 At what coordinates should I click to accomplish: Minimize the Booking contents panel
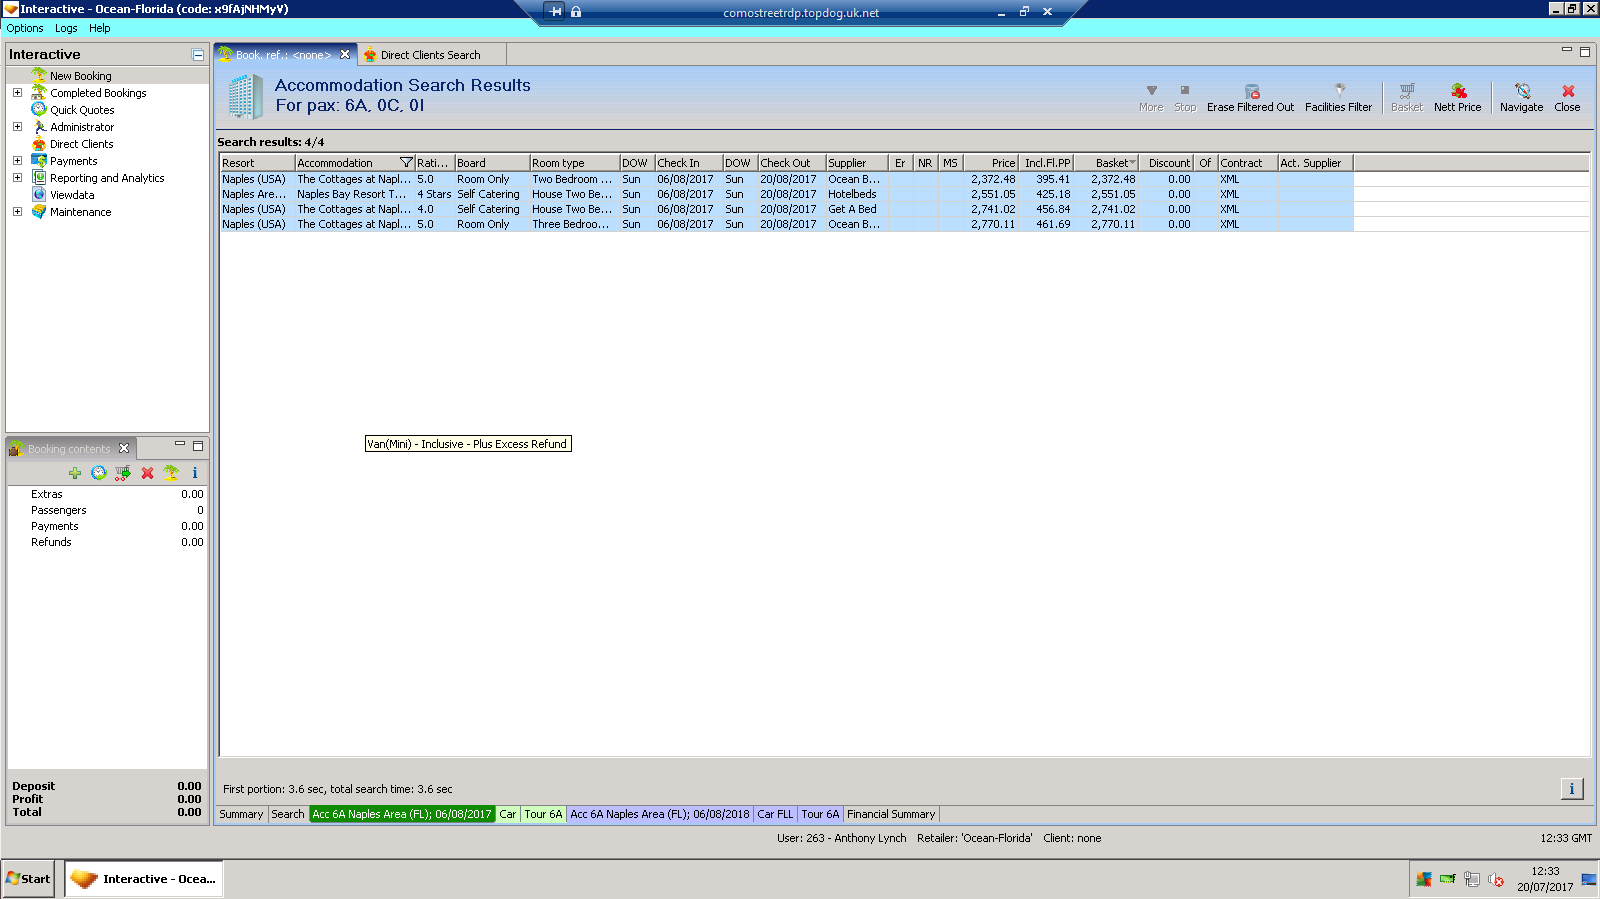[x=180, y=444]
